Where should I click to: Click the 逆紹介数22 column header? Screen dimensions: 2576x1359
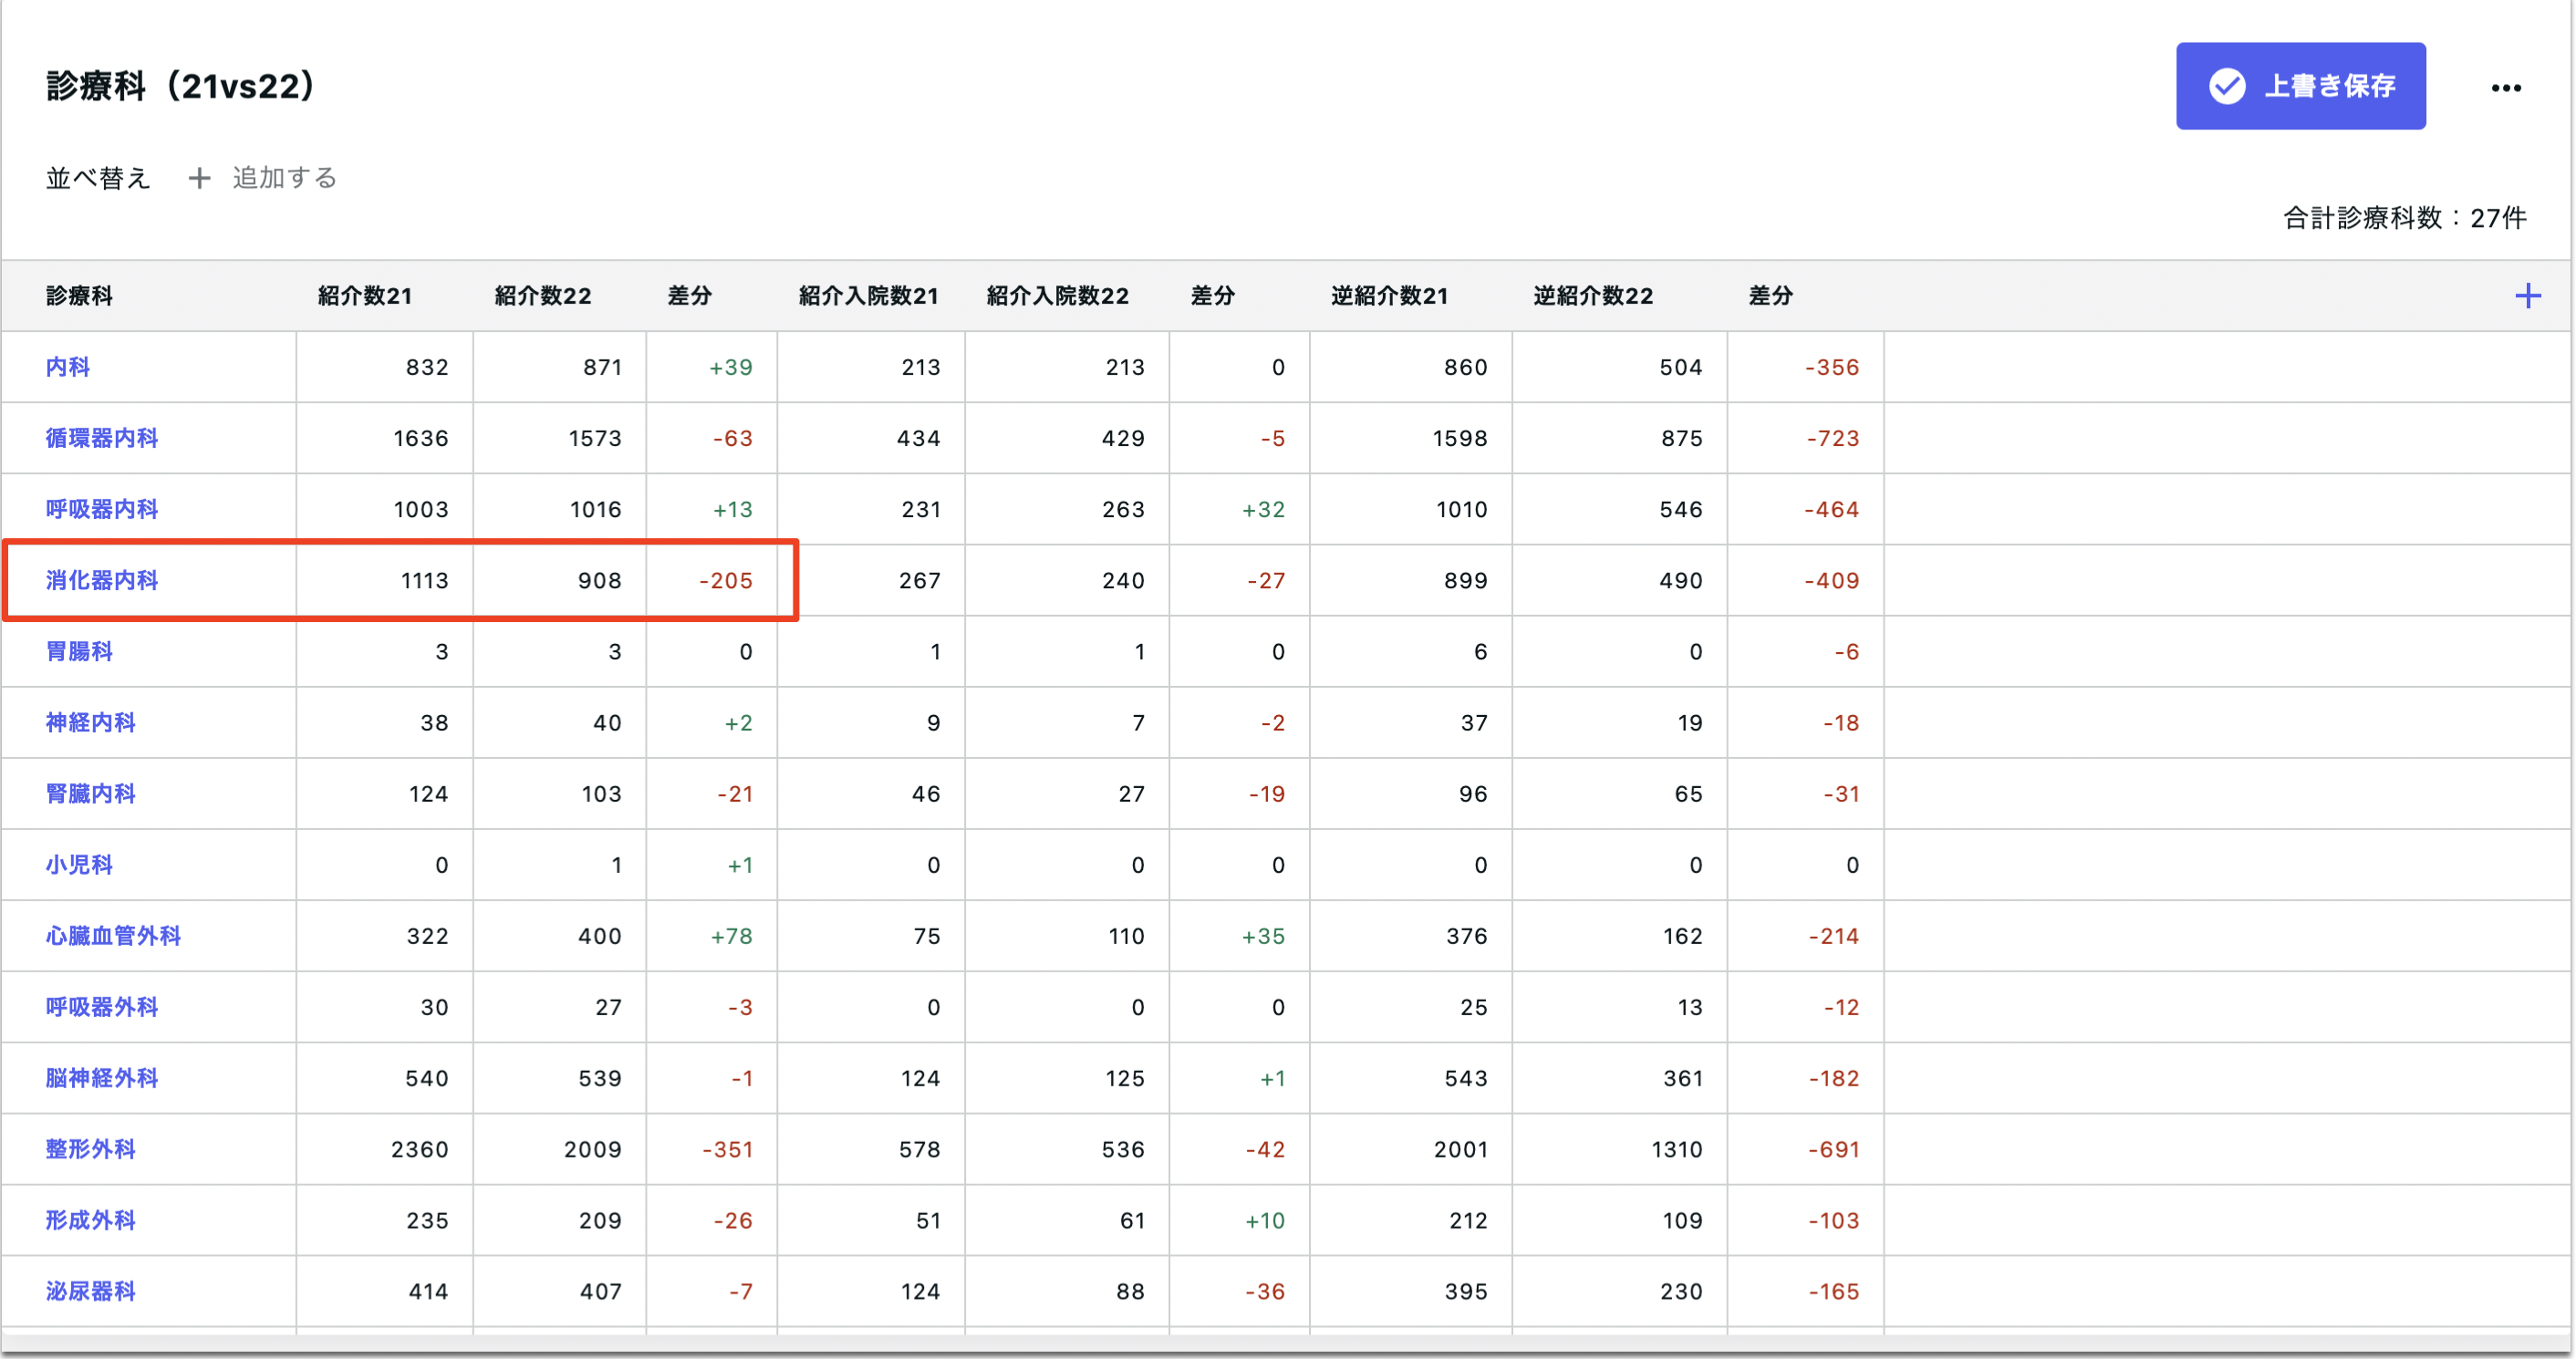tap(1593, 296)
